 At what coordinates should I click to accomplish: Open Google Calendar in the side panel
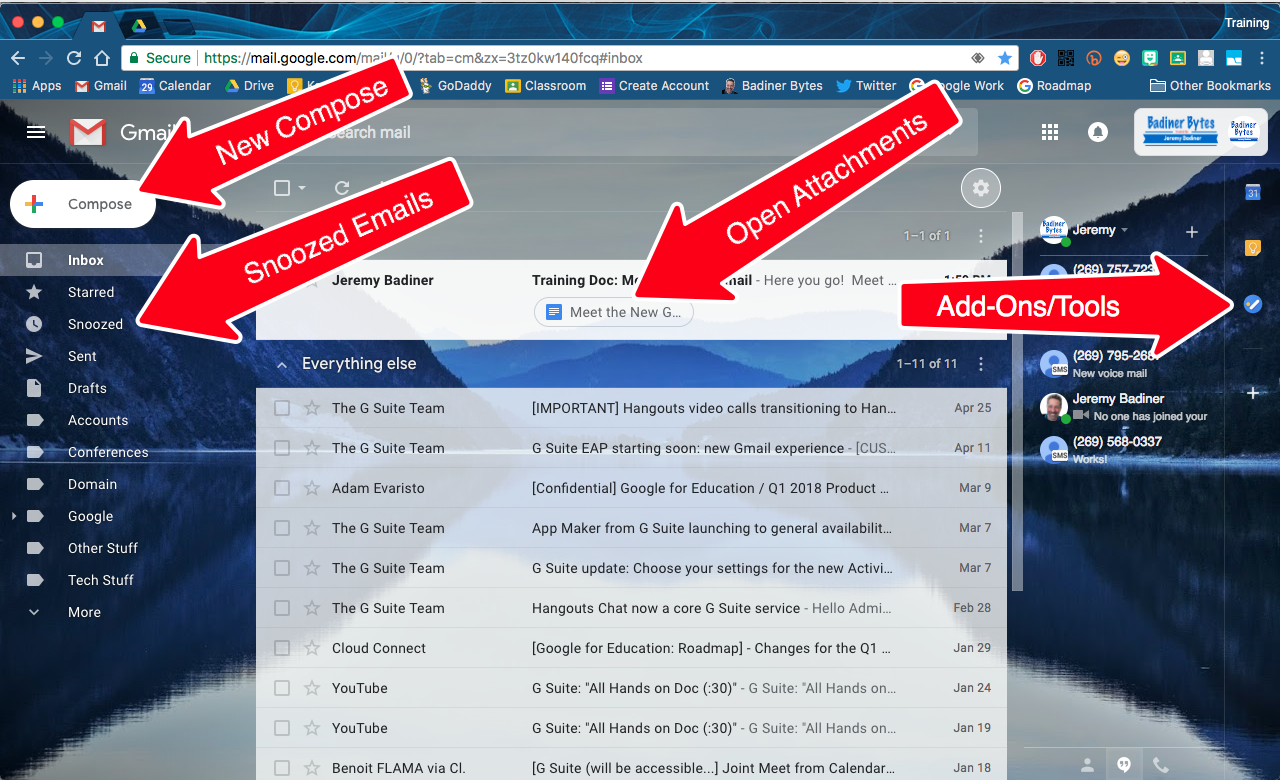(1252, 192)
